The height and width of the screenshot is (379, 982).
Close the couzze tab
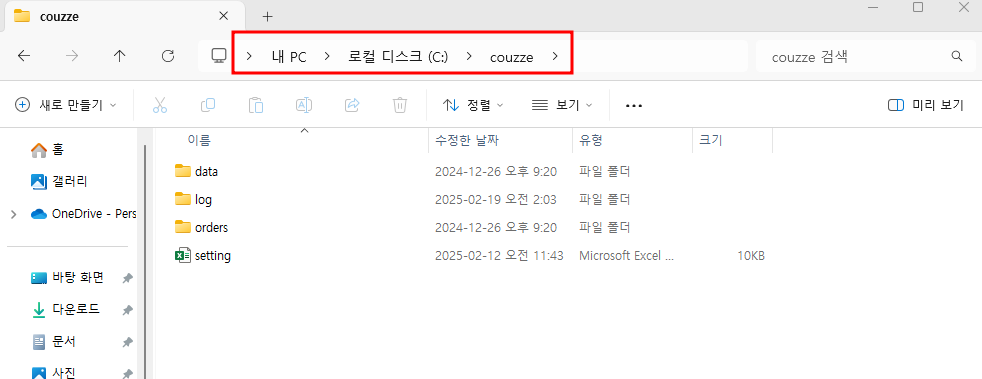point(223,16)
